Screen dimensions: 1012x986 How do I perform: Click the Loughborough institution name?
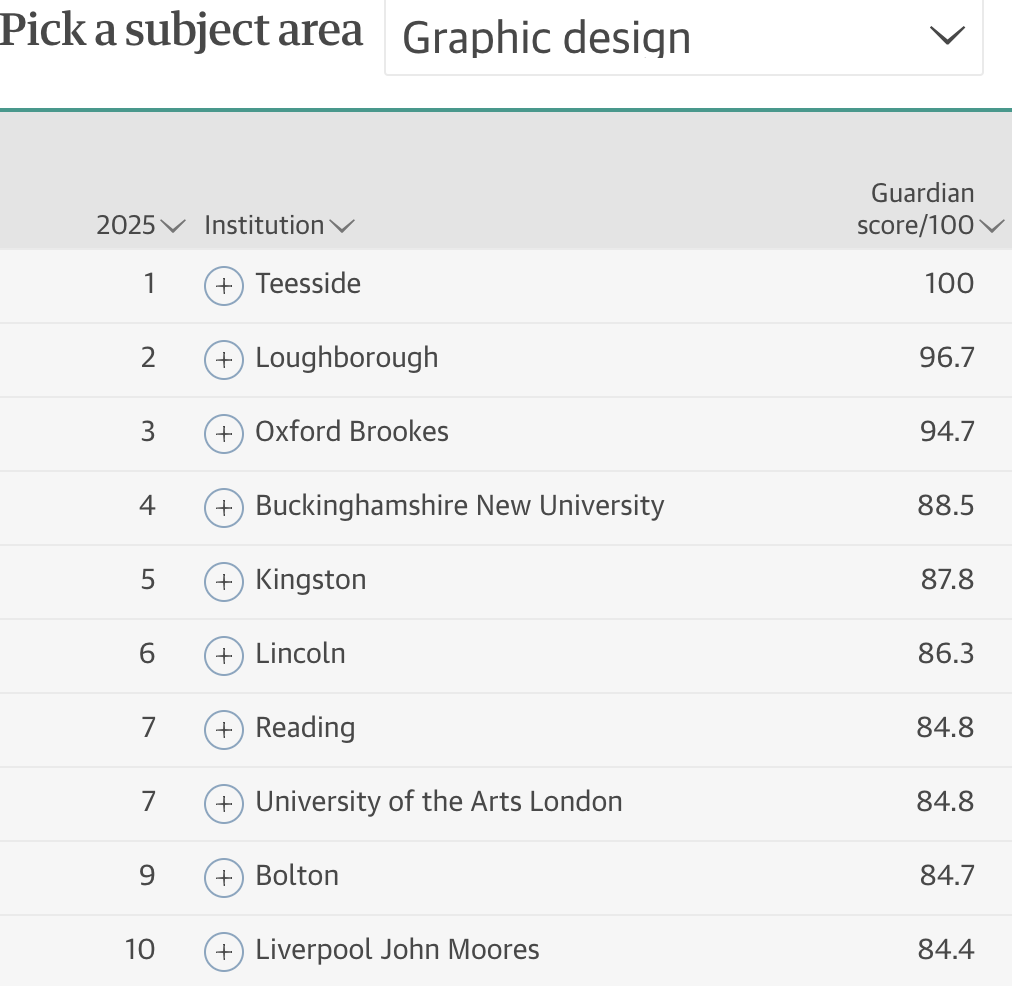(x=347, y=358)
